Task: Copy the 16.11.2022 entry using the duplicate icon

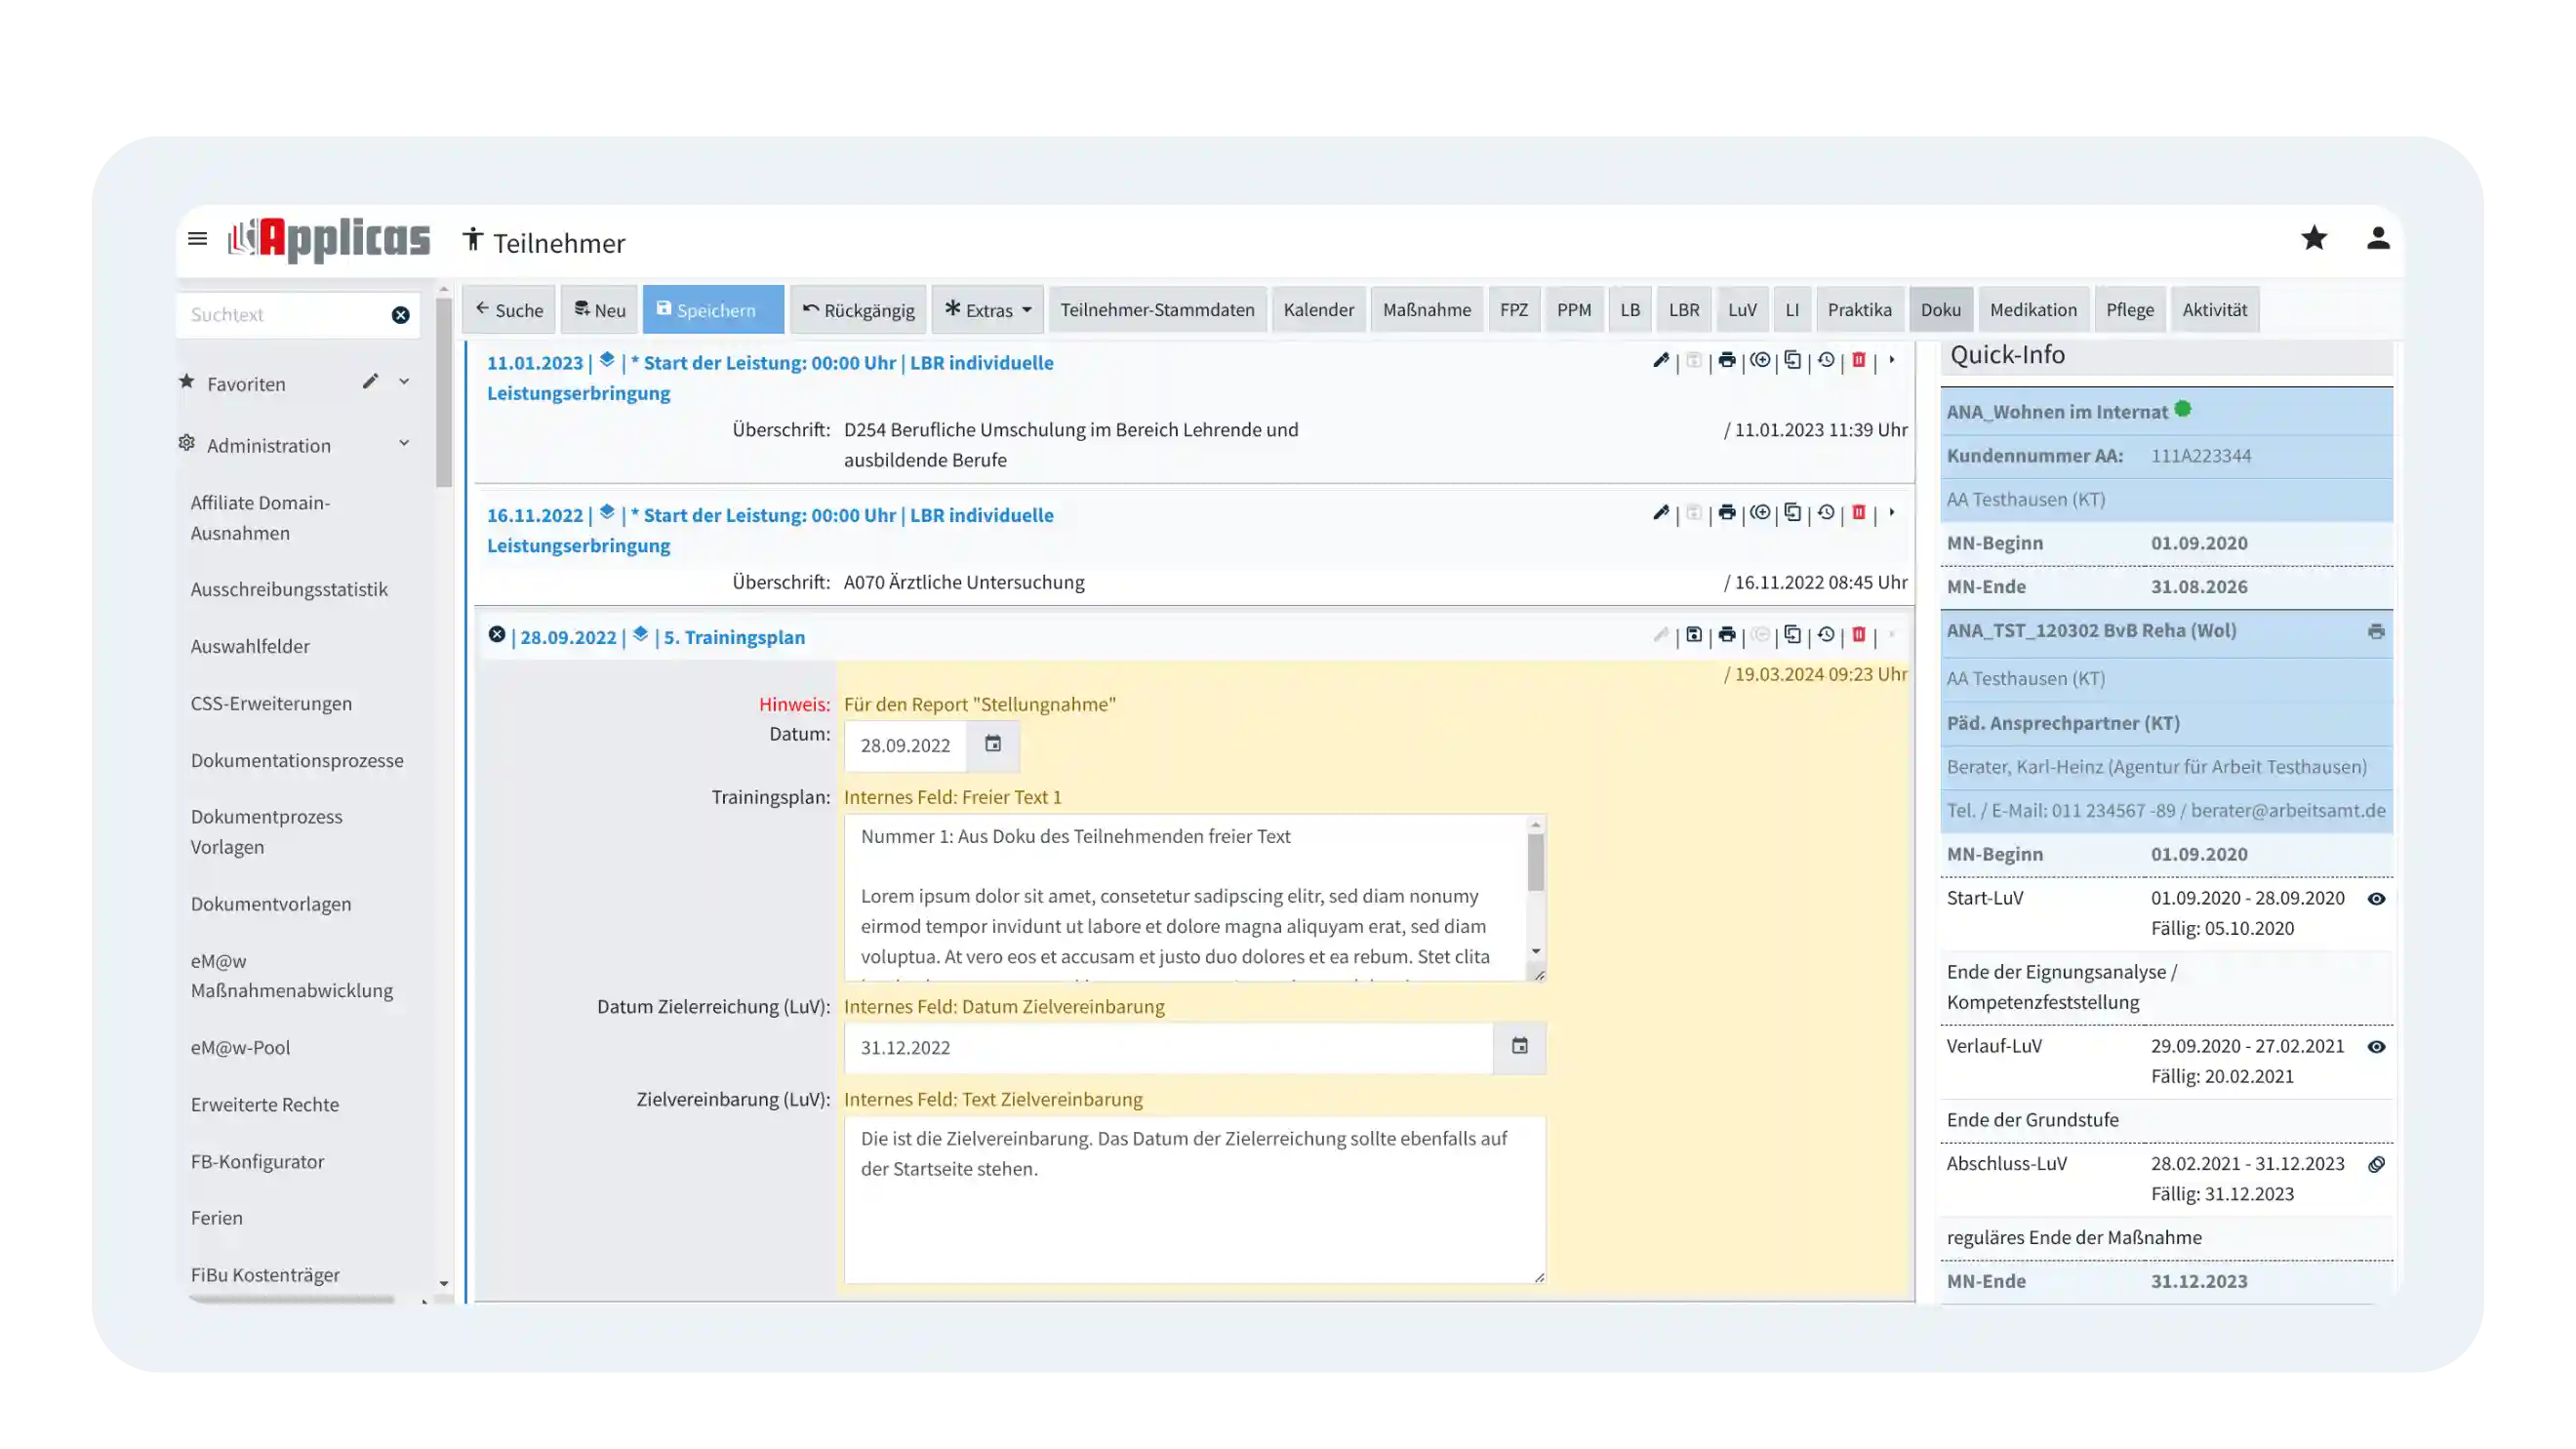Action: [1792, 513]
